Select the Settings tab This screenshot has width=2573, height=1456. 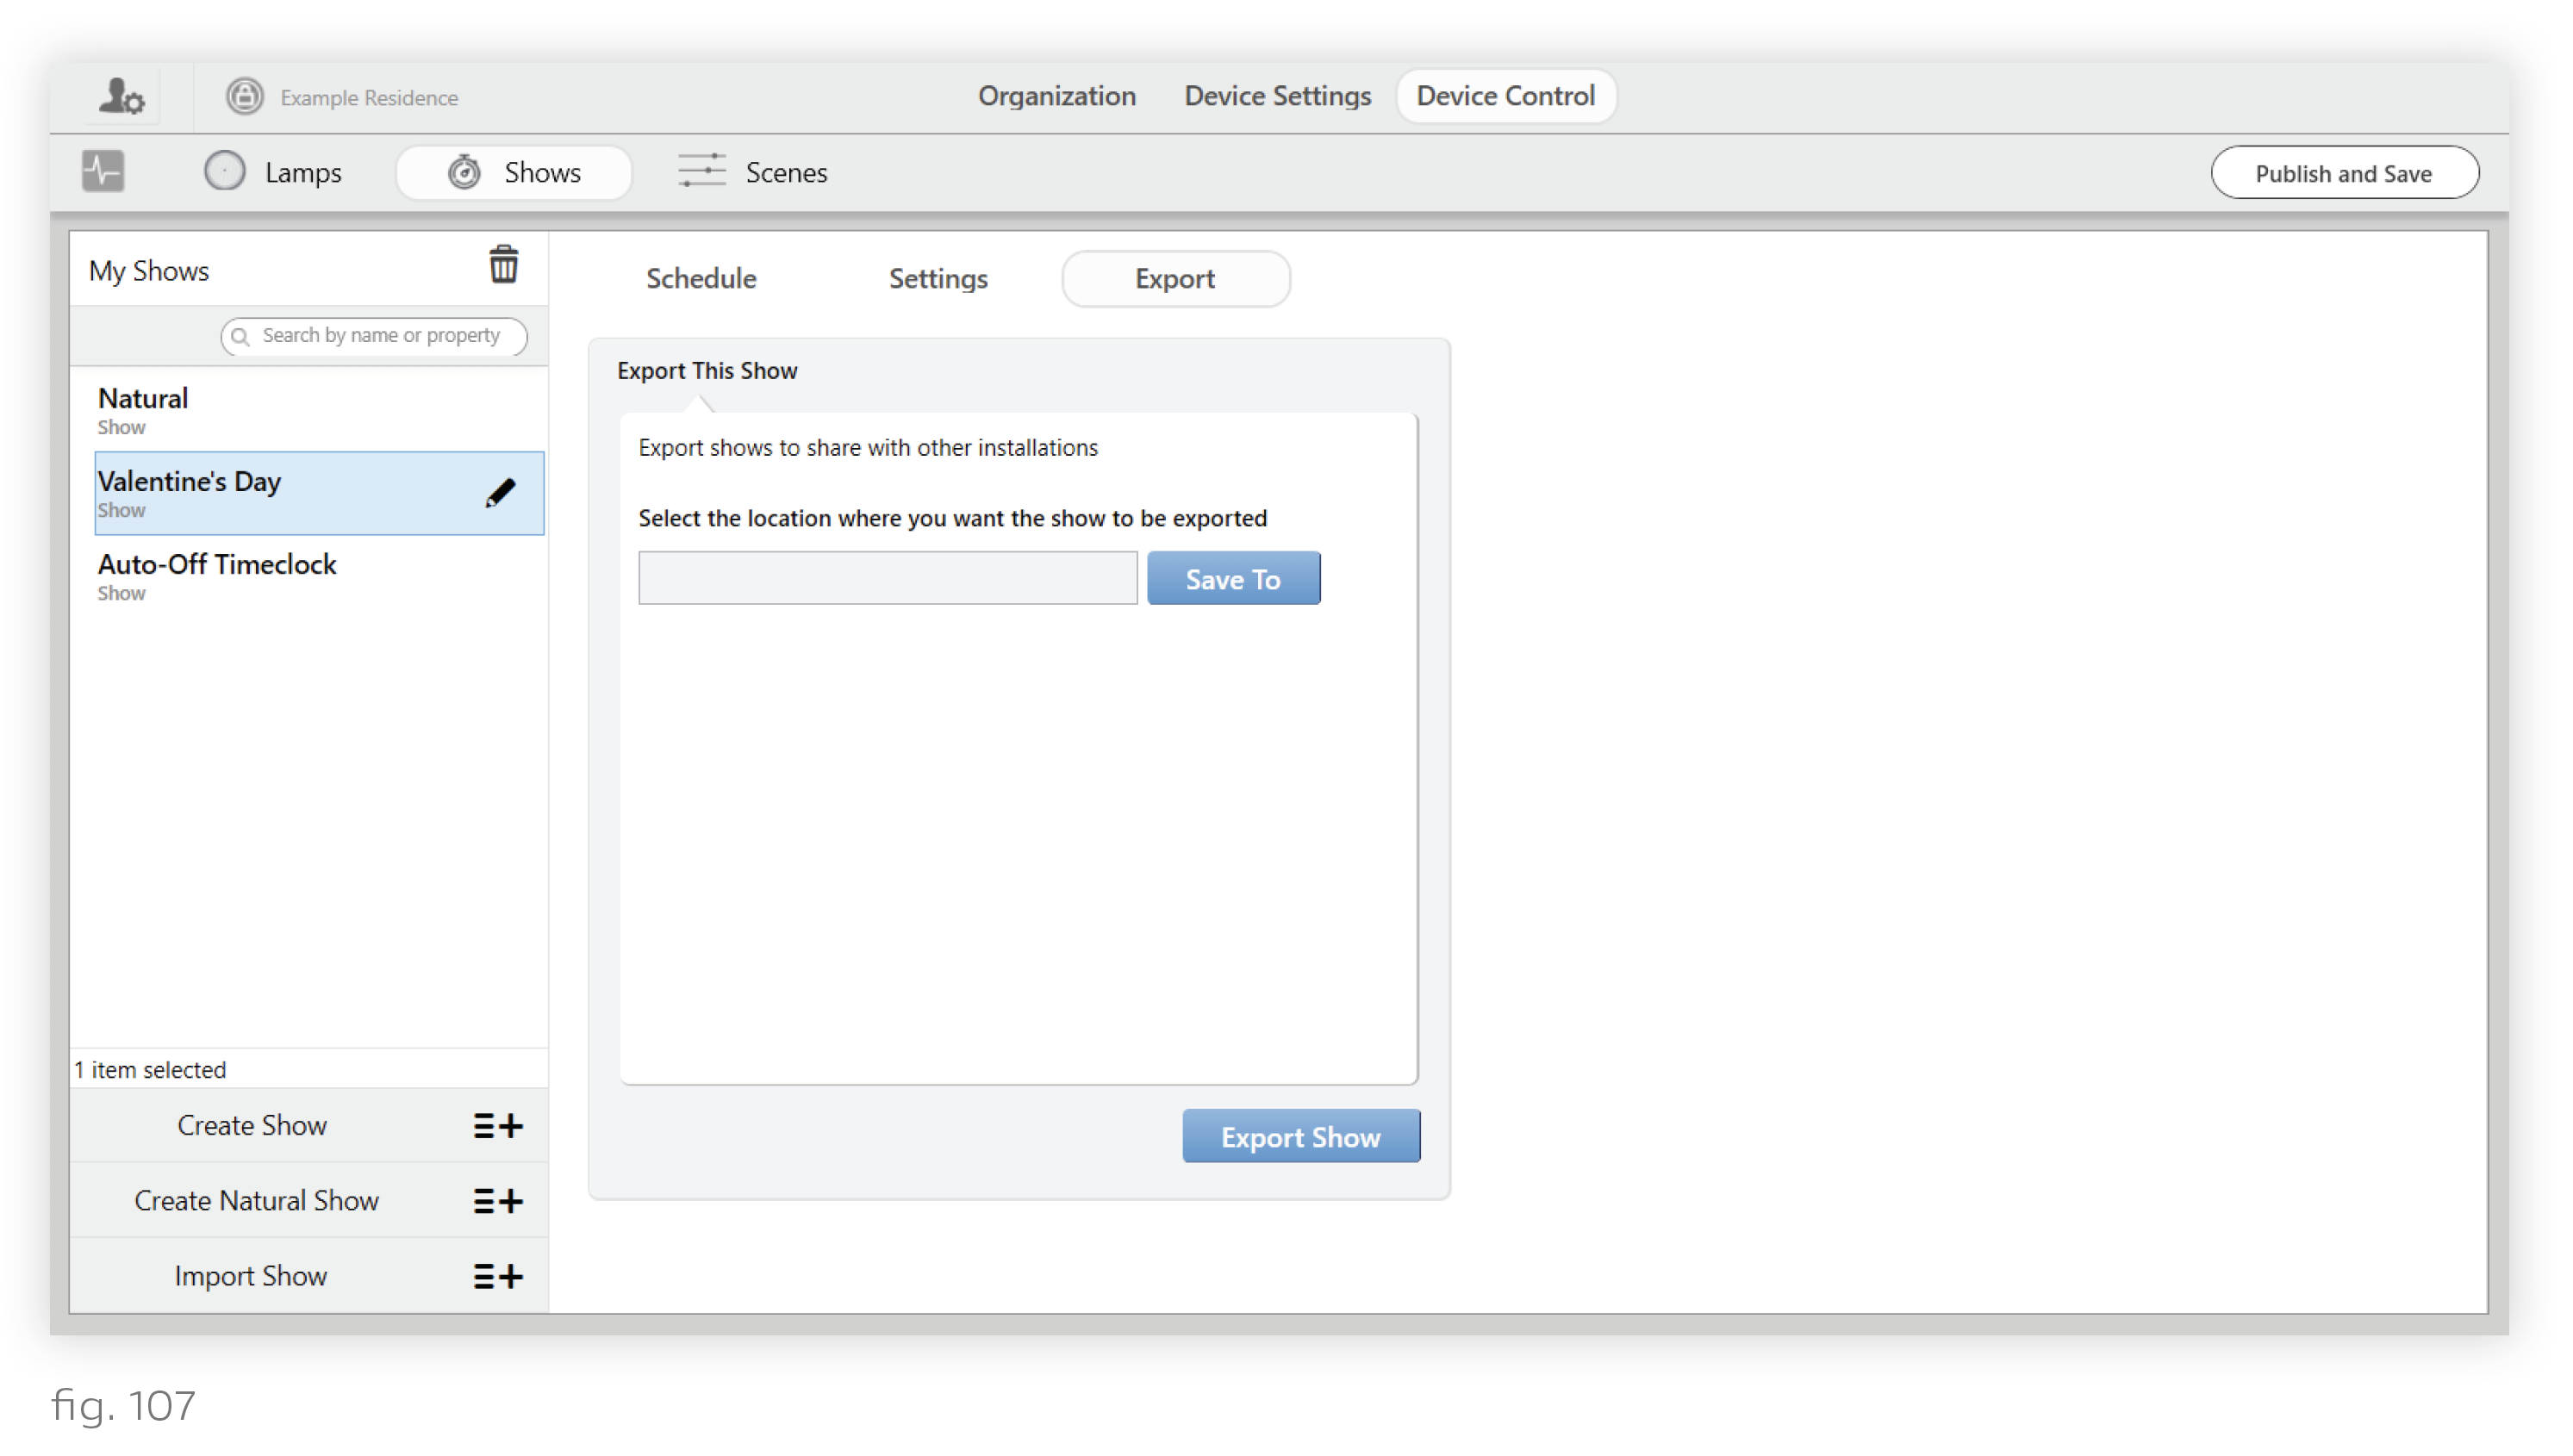point(937,277)
